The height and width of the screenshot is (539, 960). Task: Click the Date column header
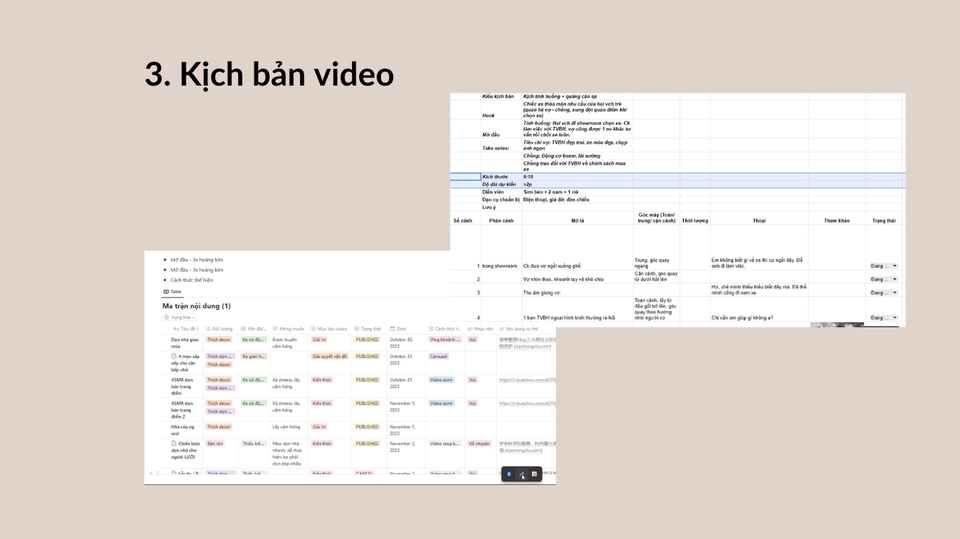pyautogui.click(x=403, y=328)
